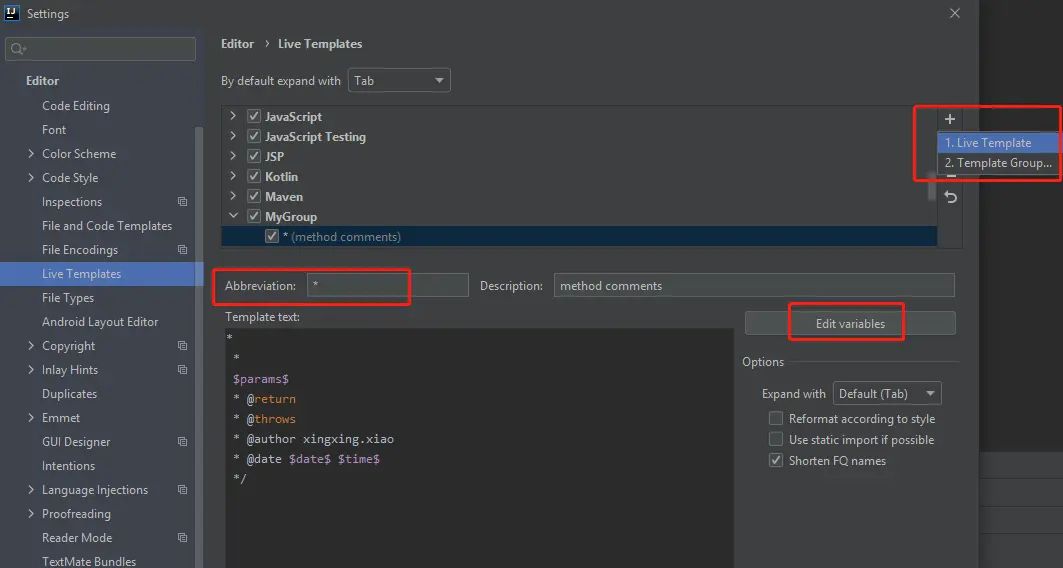The height and width of the screenshot is (568, 1063).
Task: Open the Expand with Default (Tab) dropdown
Action: (887, 394)
